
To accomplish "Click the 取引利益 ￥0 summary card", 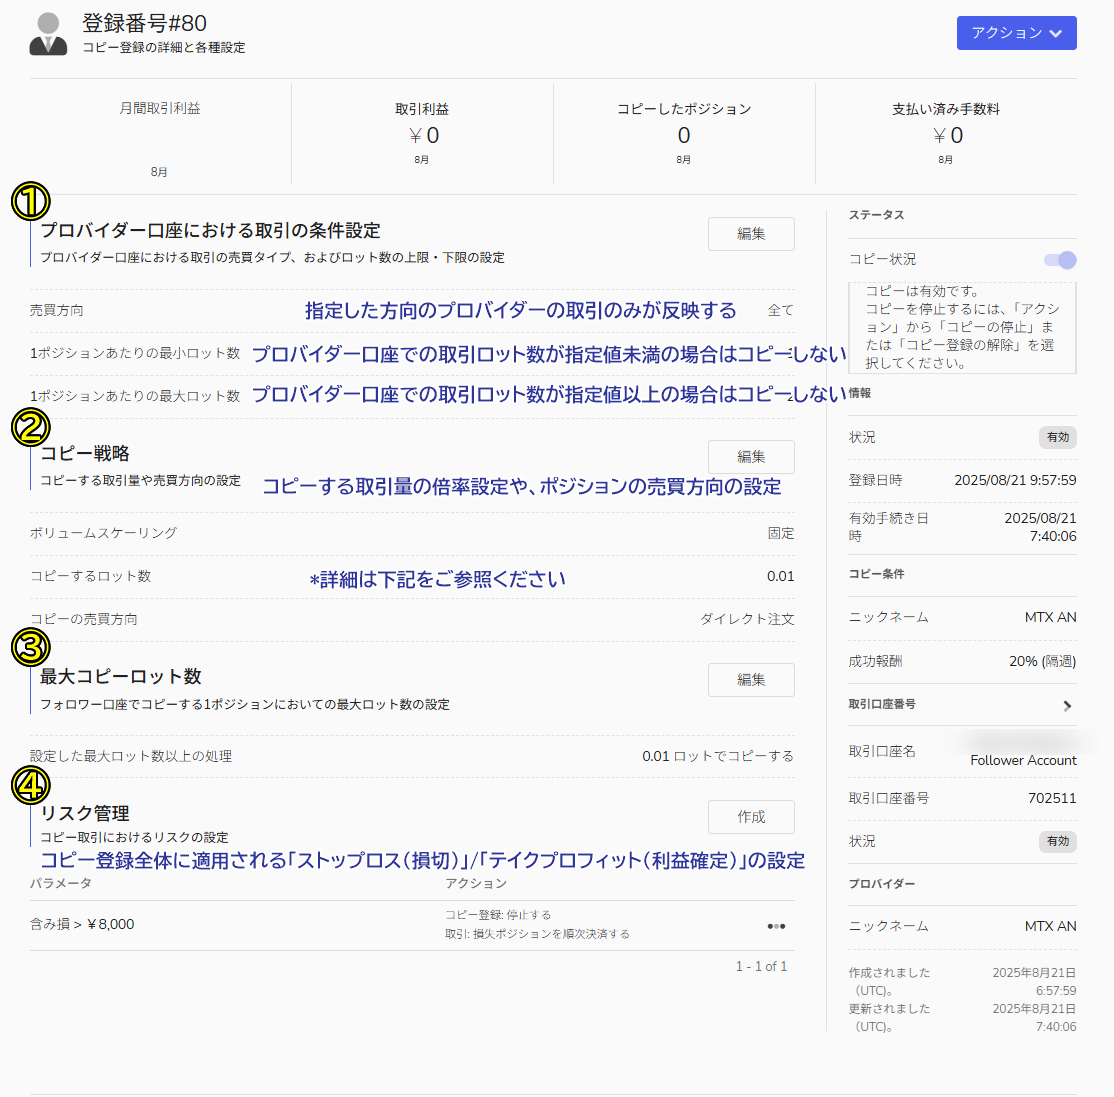I will click(x=422, y=134).
